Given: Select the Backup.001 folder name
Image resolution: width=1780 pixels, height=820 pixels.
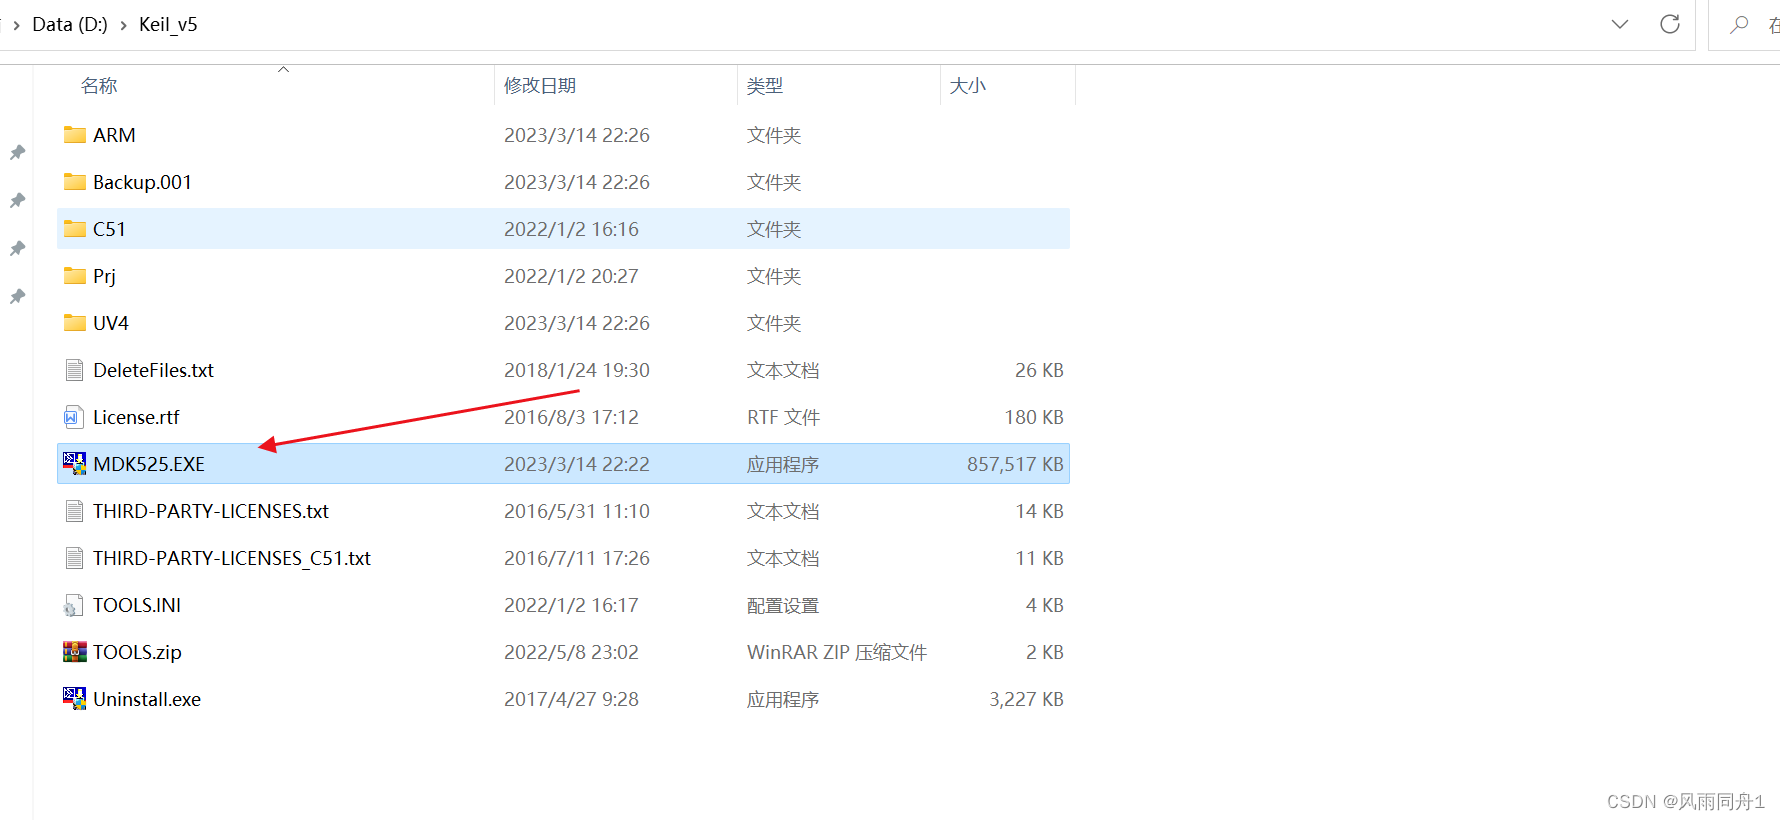Looking at the screenshot, I should [x=142, y=182].
